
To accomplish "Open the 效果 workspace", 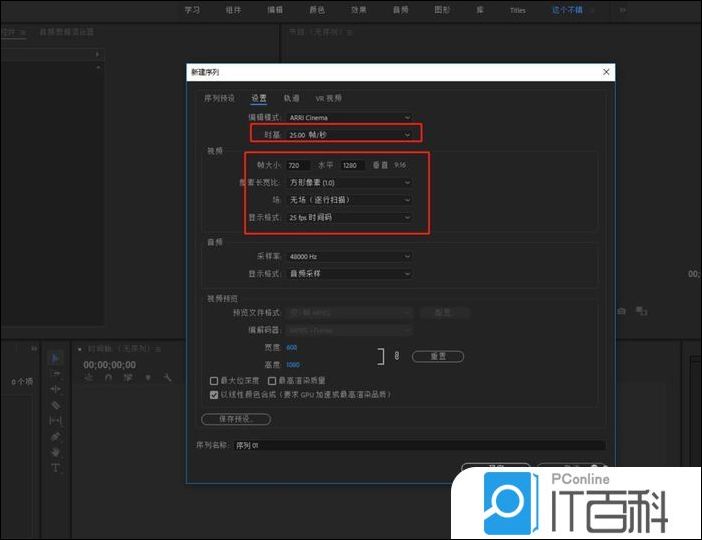I will pyautogui.click(x=359, y=10).
